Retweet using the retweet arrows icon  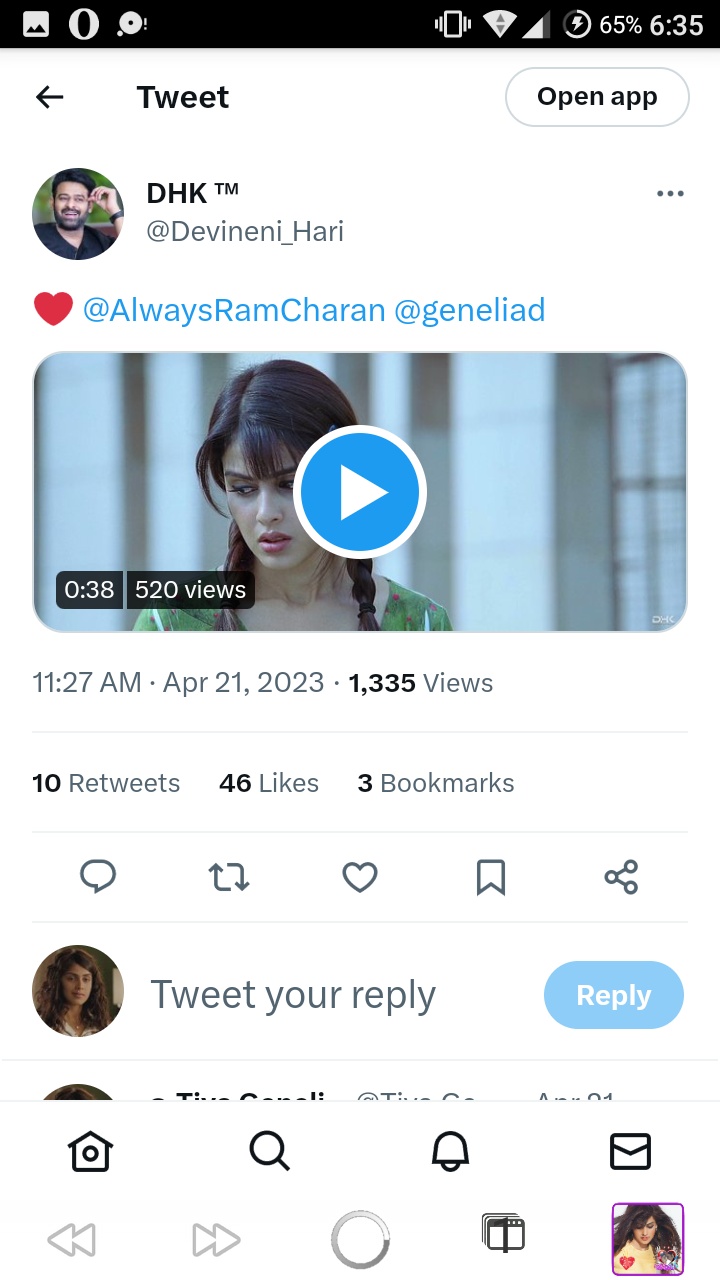(x=229, y=877)
